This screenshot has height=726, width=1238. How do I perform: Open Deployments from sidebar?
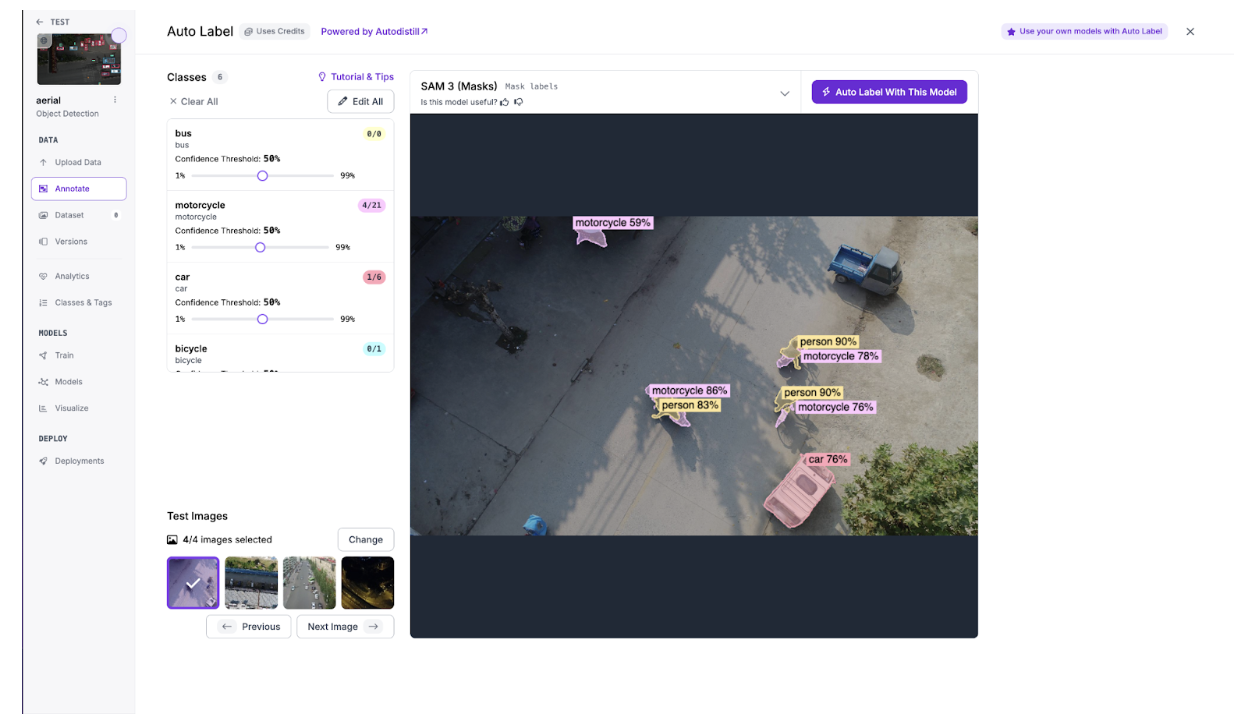coord(79,461)
